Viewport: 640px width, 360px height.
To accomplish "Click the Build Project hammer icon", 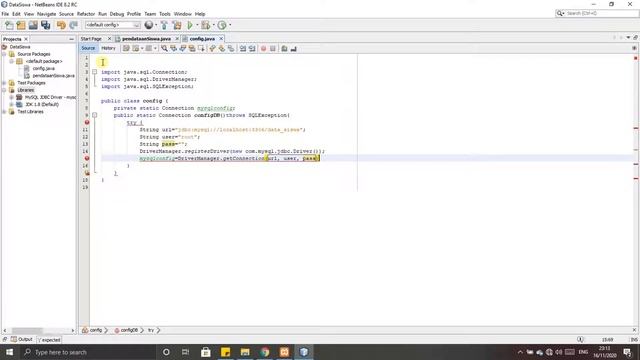I will pos(164,25).
